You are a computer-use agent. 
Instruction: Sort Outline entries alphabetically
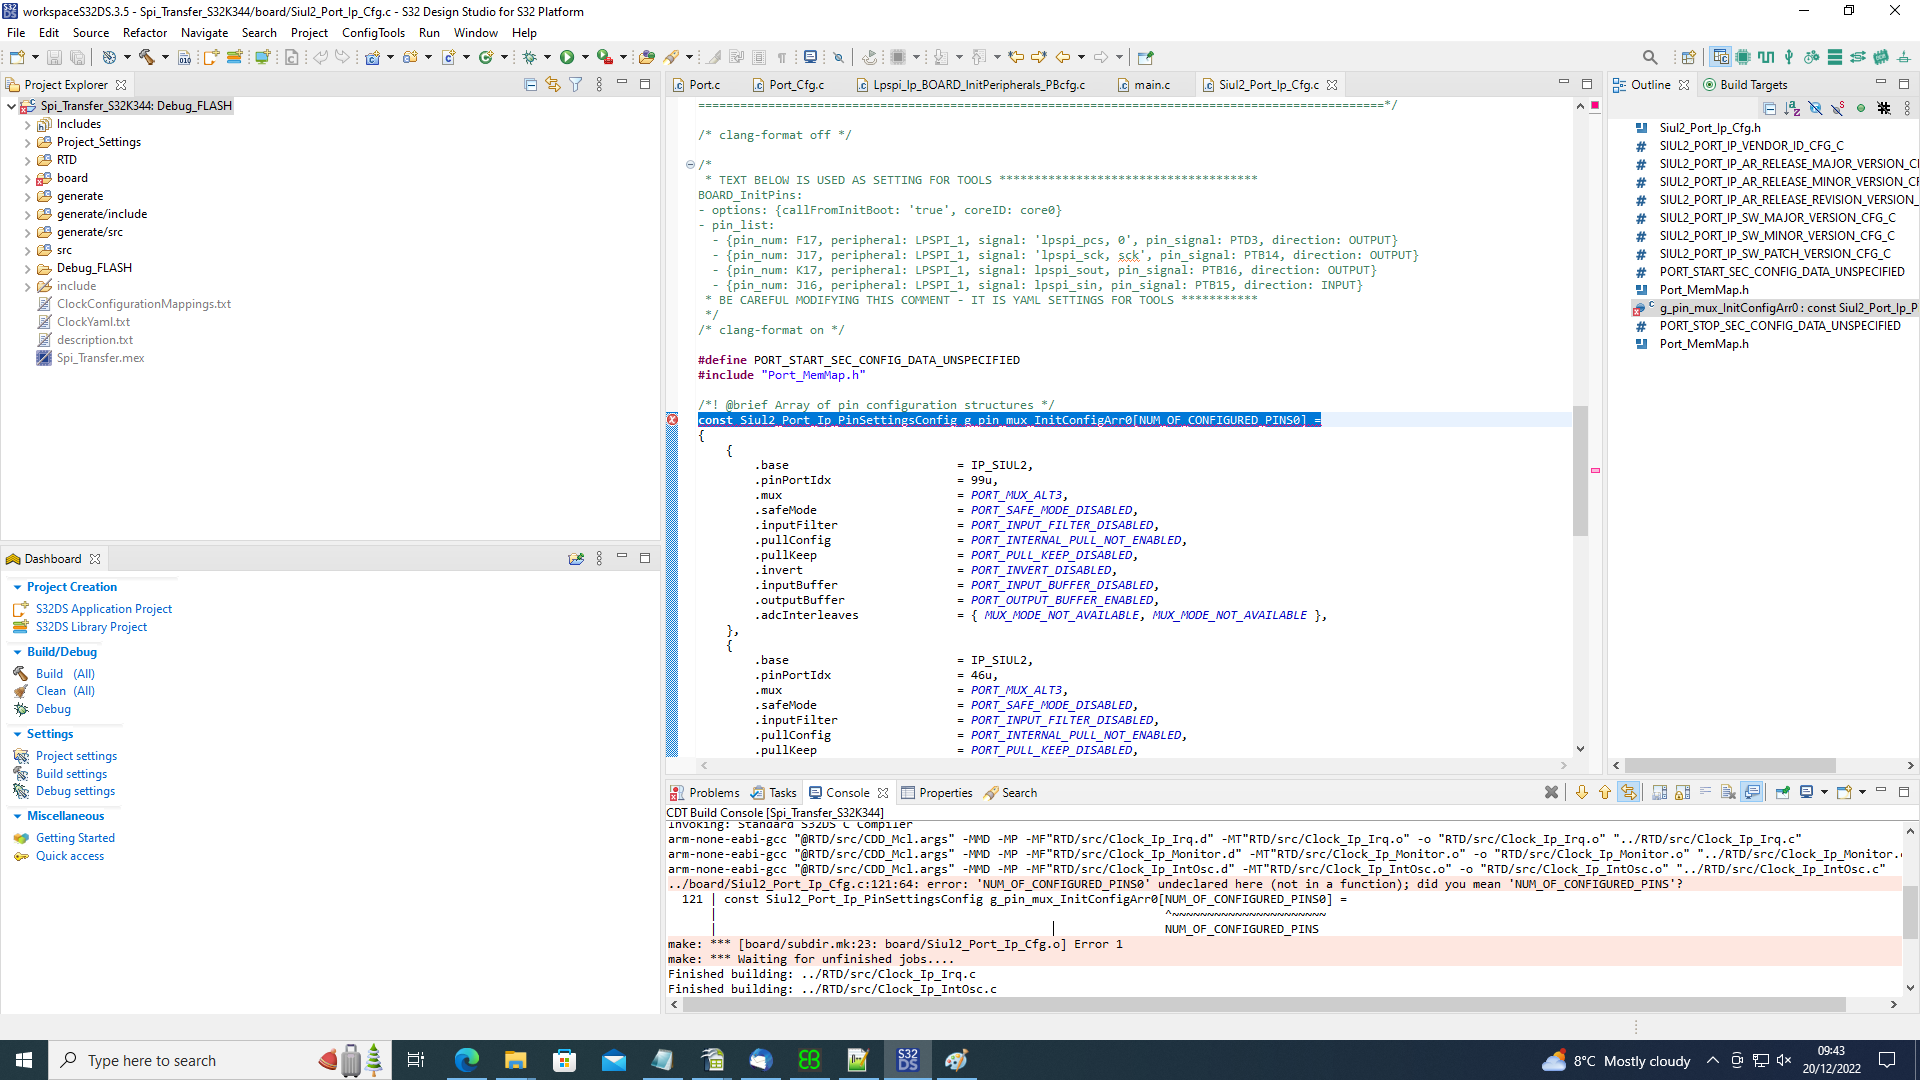(x=1791, y=108)
